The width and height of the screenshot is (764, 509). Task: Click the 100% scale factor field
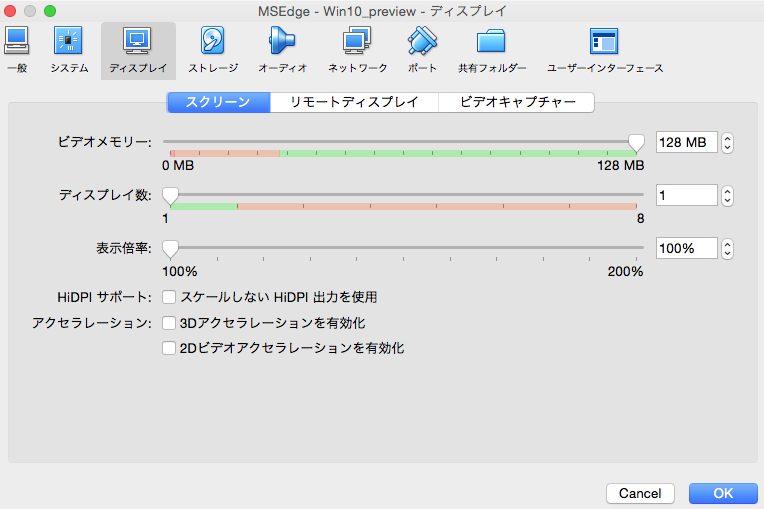pyautogui.click(x=687, y=248)
